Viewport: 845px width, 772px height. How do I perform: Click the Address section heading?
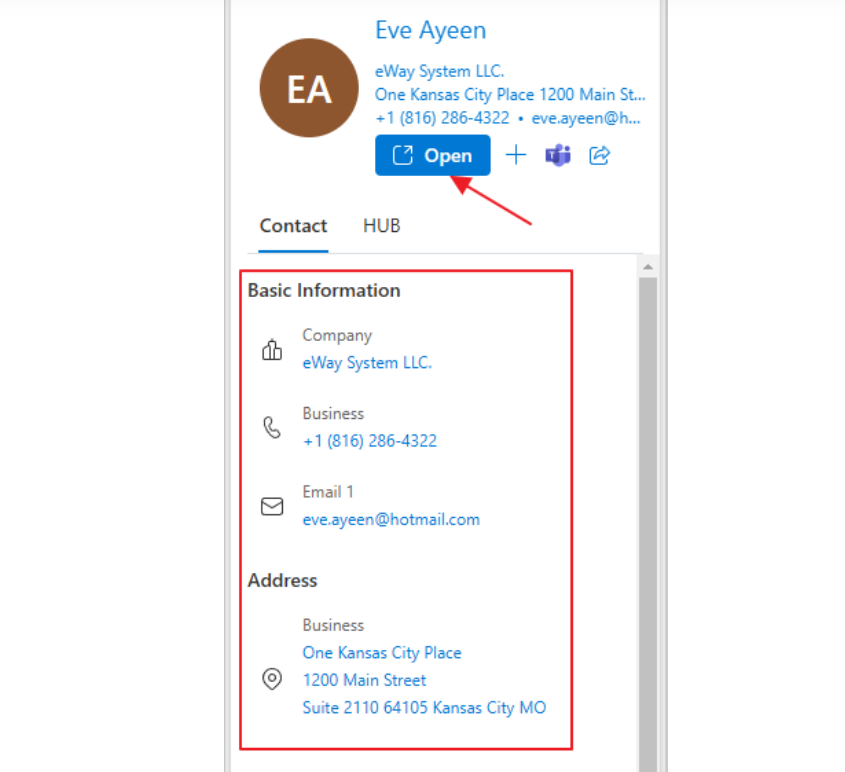282,581
